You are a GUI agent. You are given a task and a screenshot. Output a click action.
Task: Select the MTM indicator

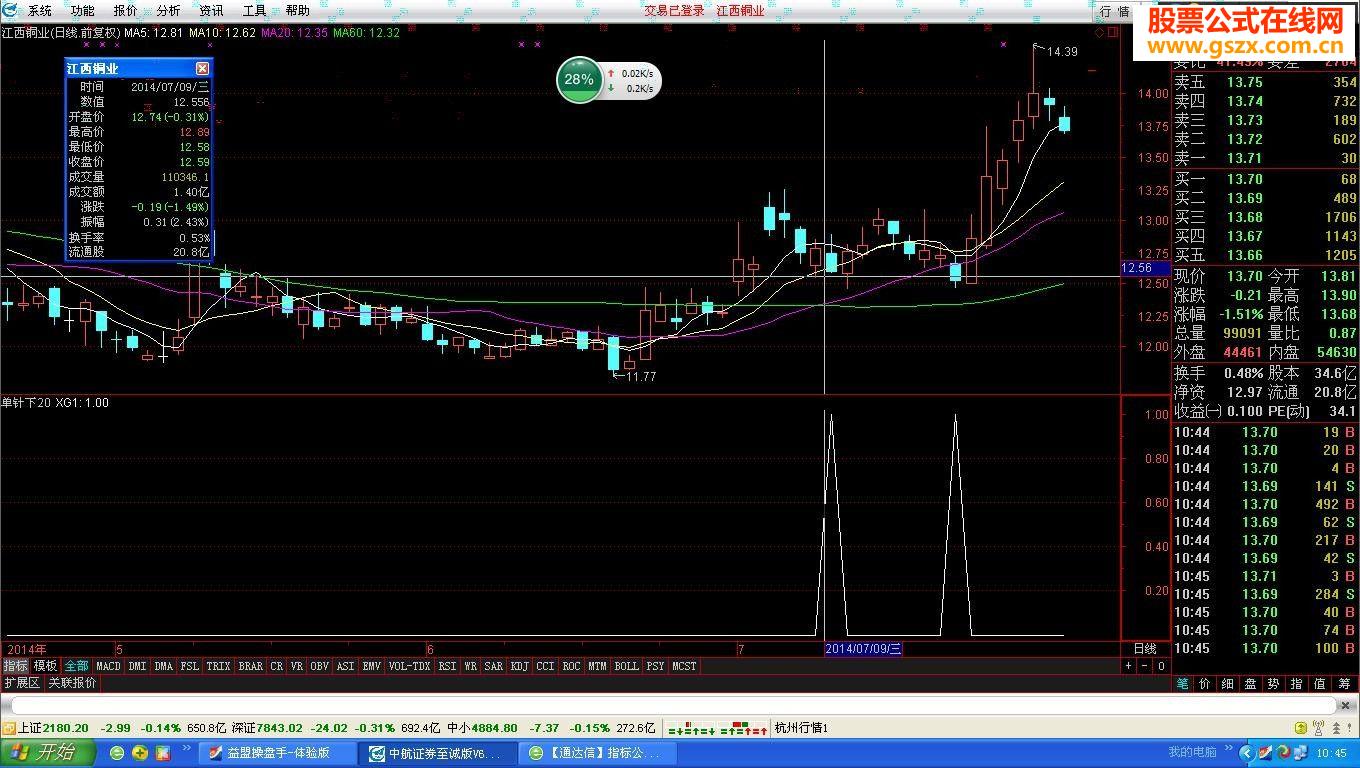[597, 665]
